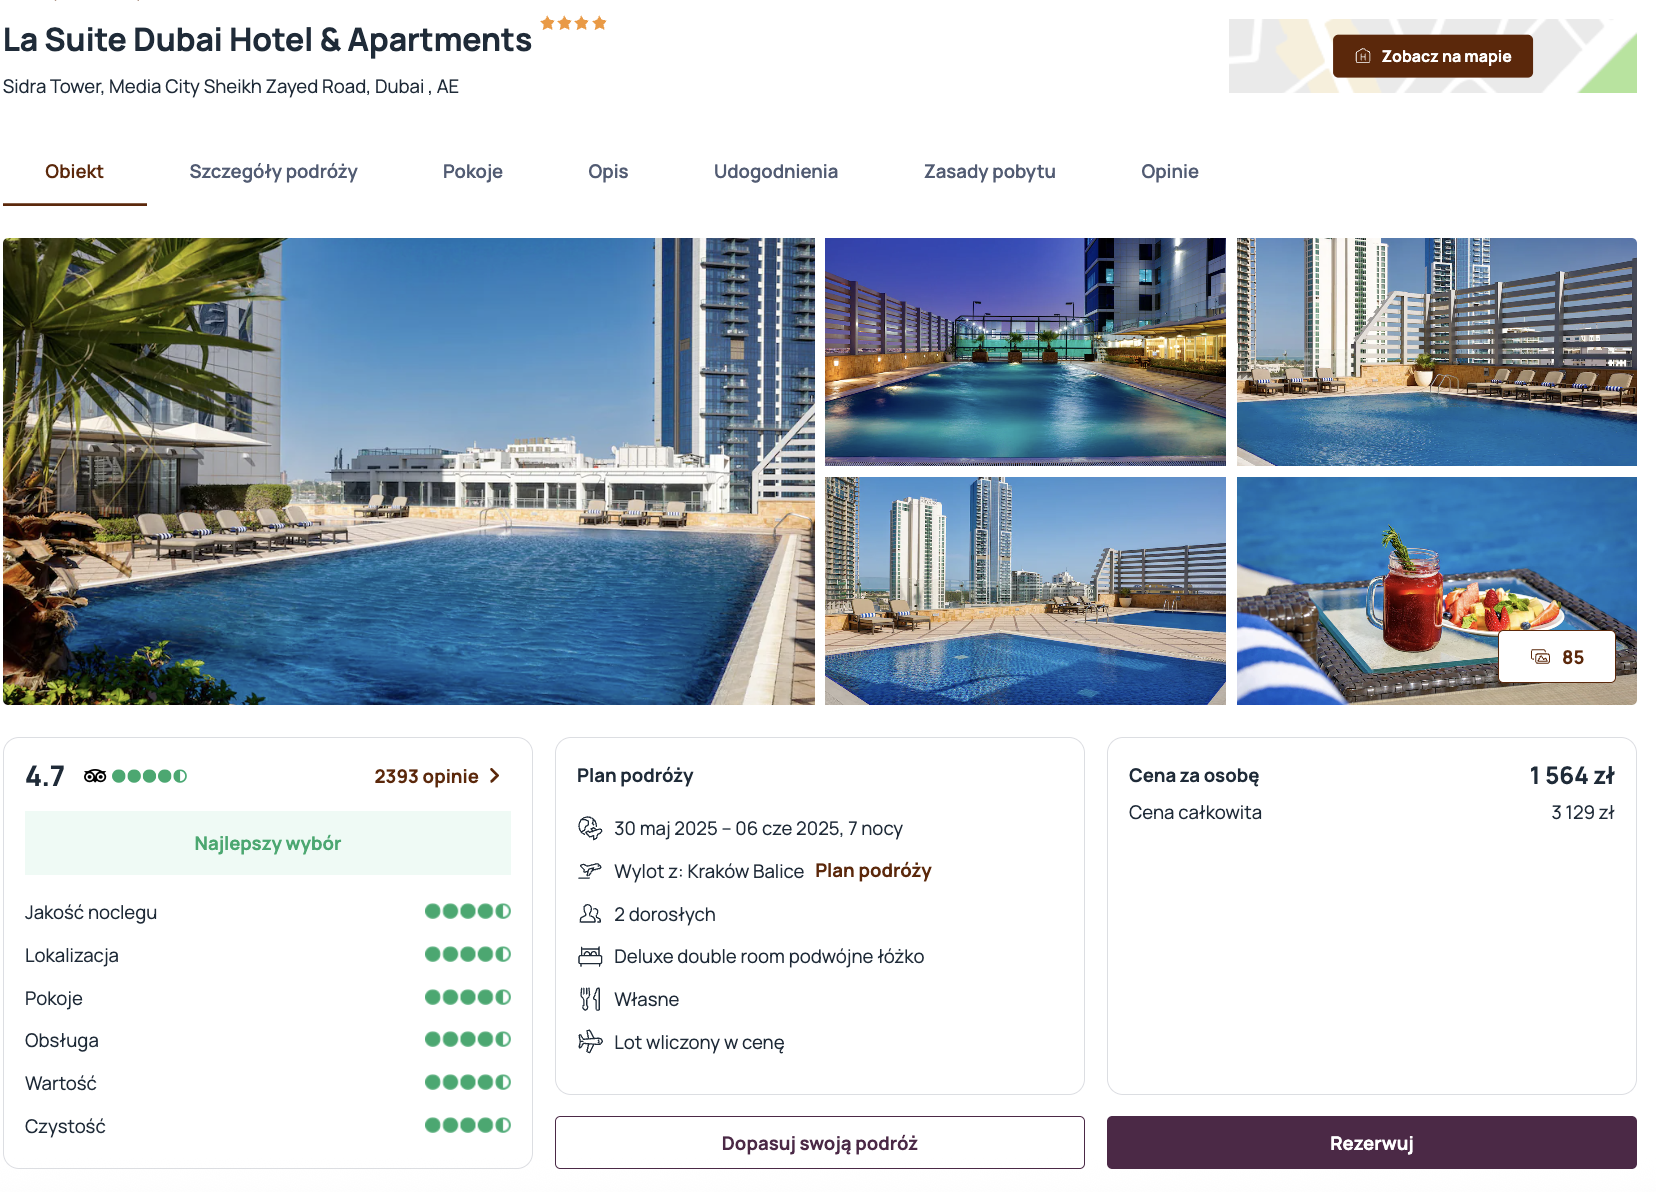The image size is (1656, 1192).
Task: Click the two adults people icon
Action: 590,914
